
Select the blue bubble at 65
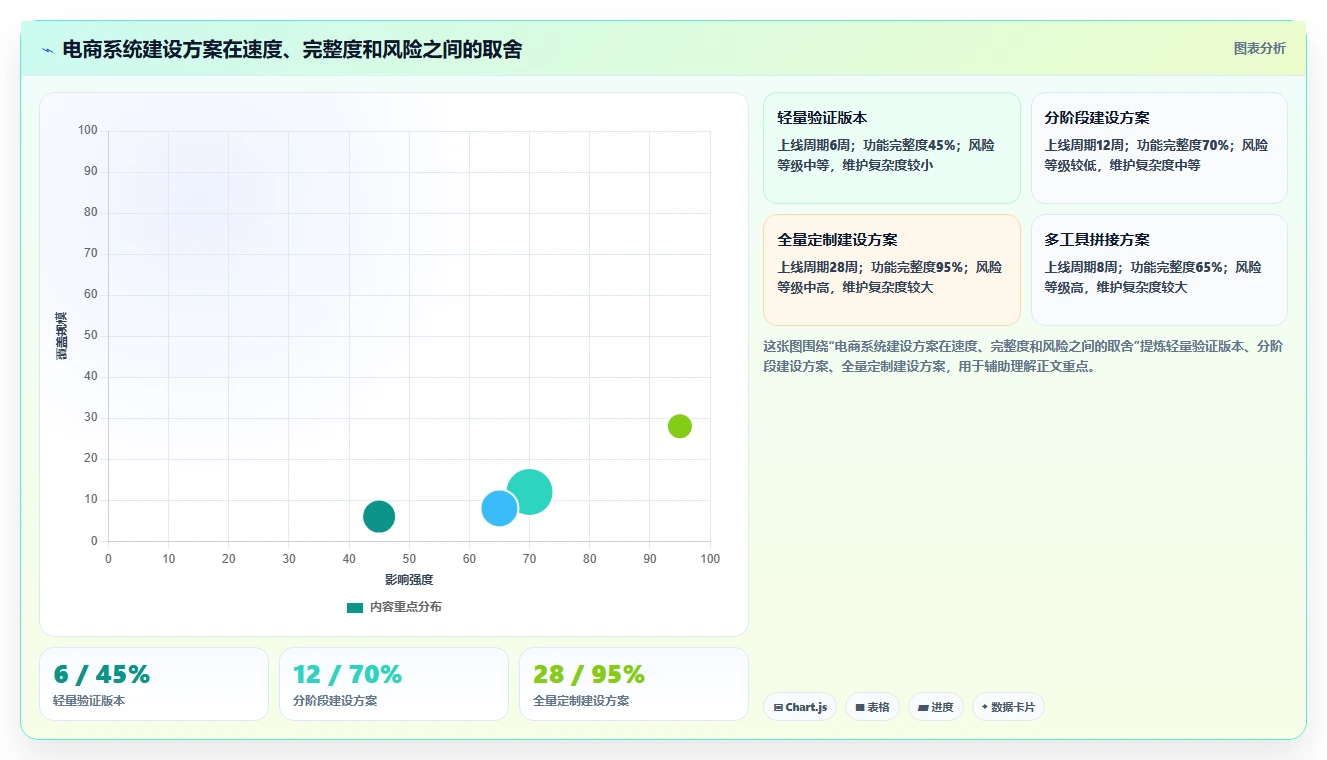[x=499, y=508]
